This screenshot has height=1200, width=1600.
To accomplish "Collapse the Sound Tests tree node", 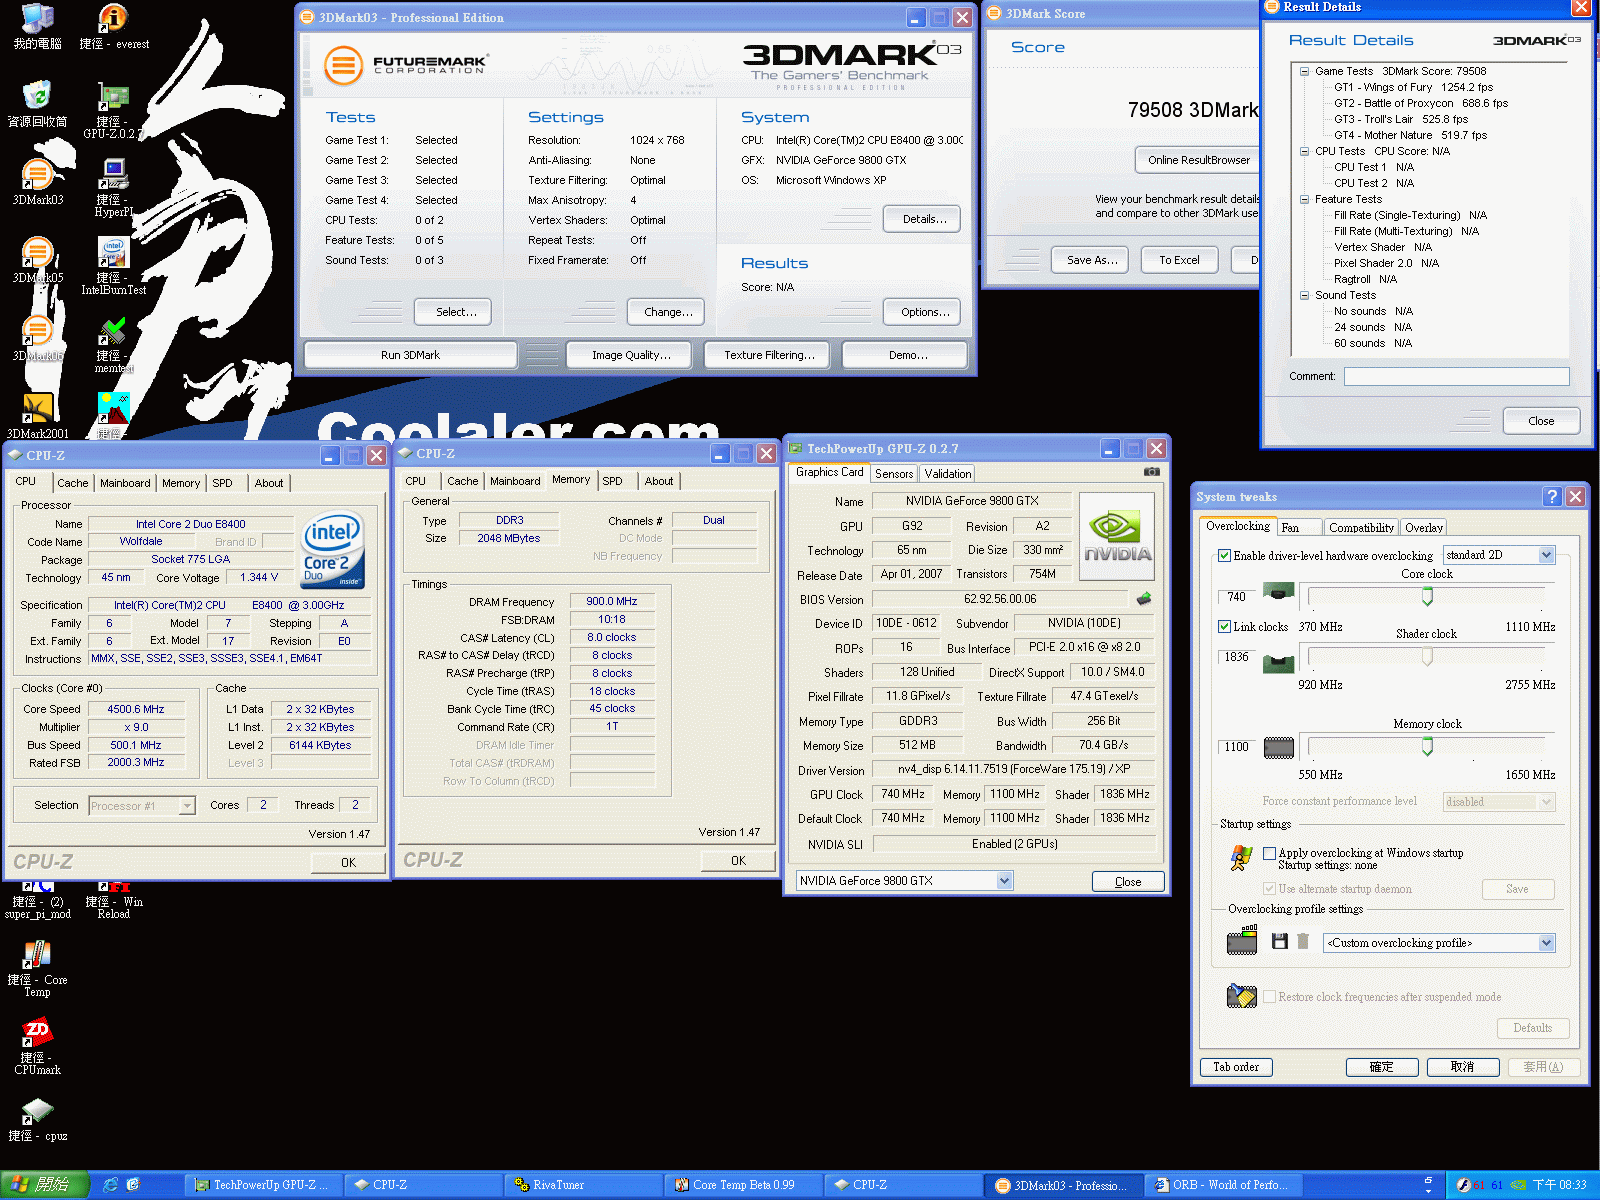I will (x=1304, y=295).
